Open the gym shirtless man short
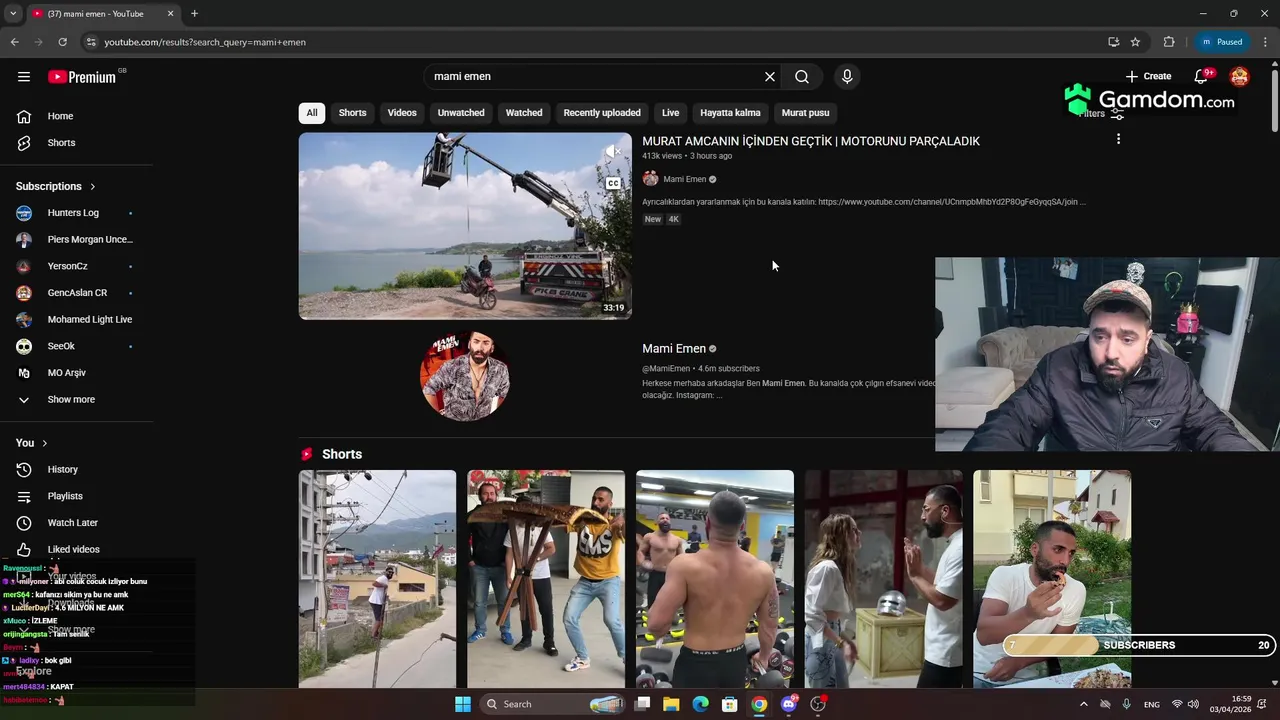The height and width of the screenshot is (720, 1280). tap(715, 579)
